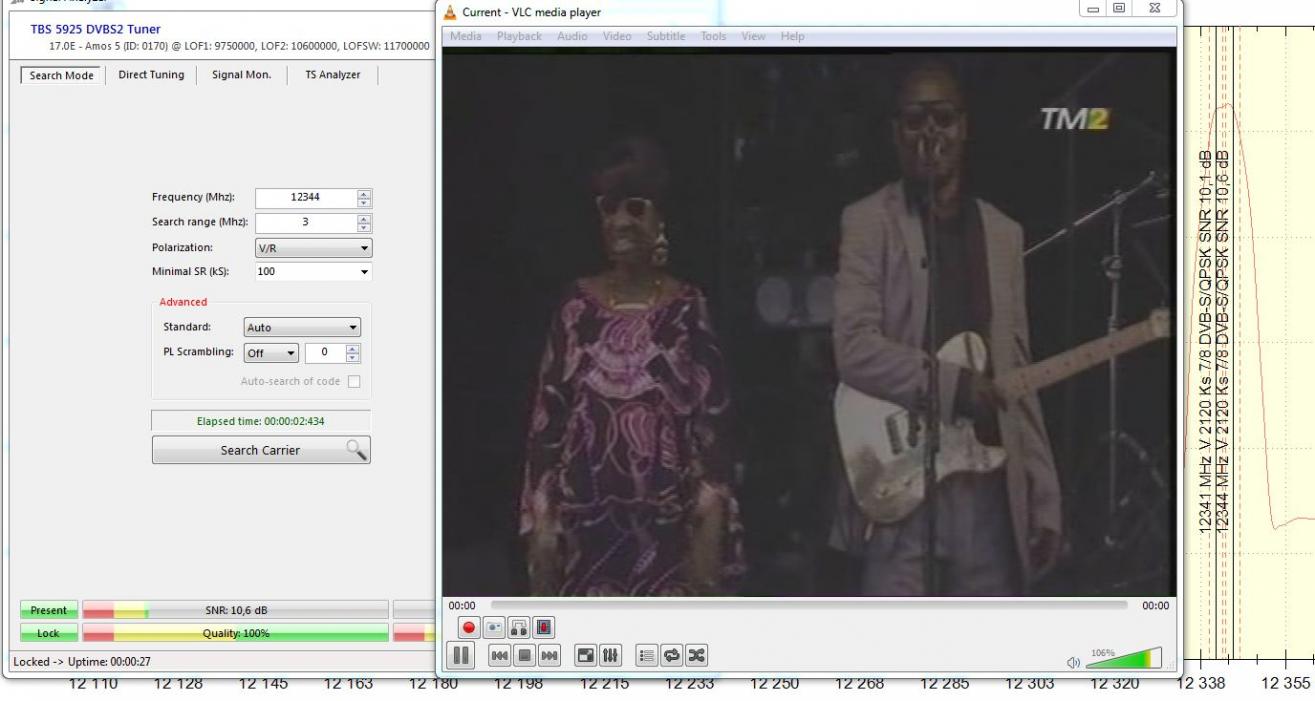Toggle VLC fullscreen mode

pyautogui.click(x=588, y=656)
